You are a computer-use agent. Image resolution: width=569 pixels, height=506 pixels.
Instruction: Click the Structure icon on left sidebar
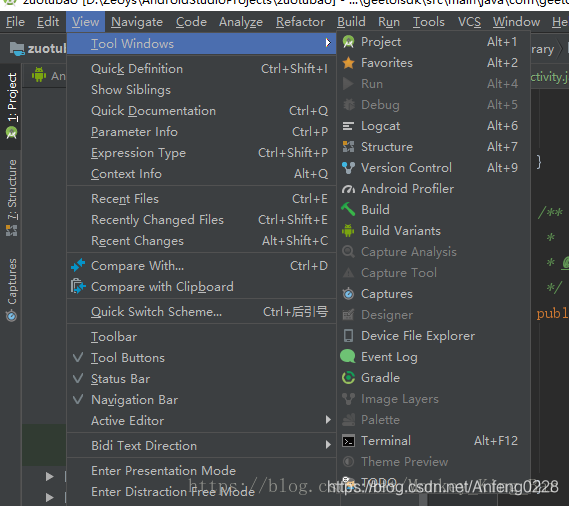[12, 230]
